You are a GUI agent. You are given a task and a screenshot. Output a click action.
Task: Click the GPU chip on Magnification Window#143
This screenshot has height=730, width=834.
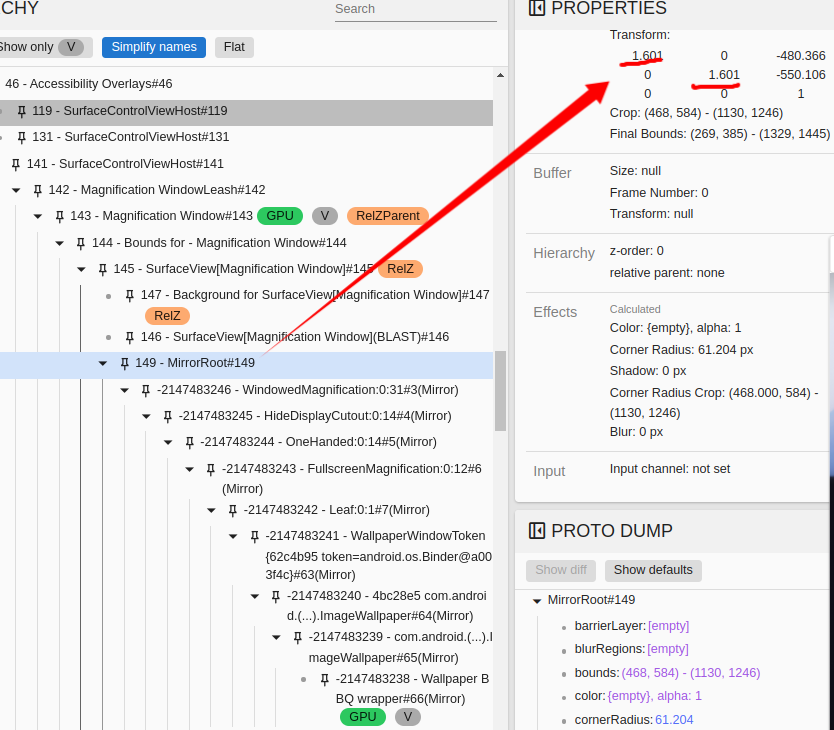[x=280, y=216]
